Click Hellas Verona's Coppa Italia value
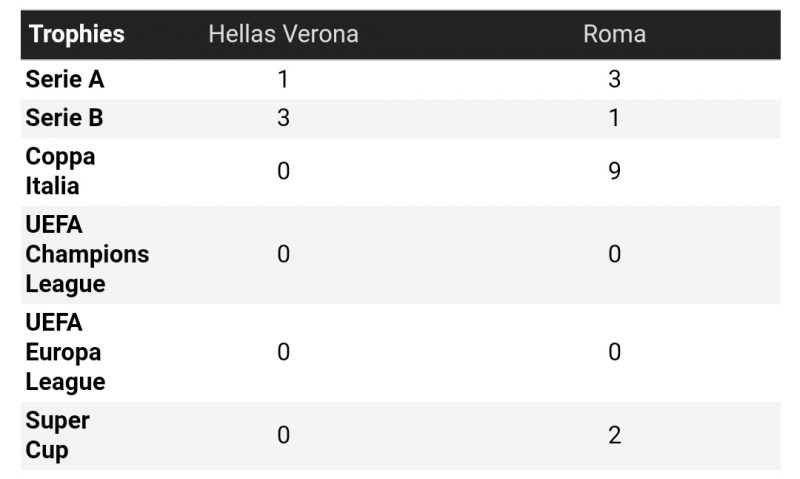 (283, 171)
